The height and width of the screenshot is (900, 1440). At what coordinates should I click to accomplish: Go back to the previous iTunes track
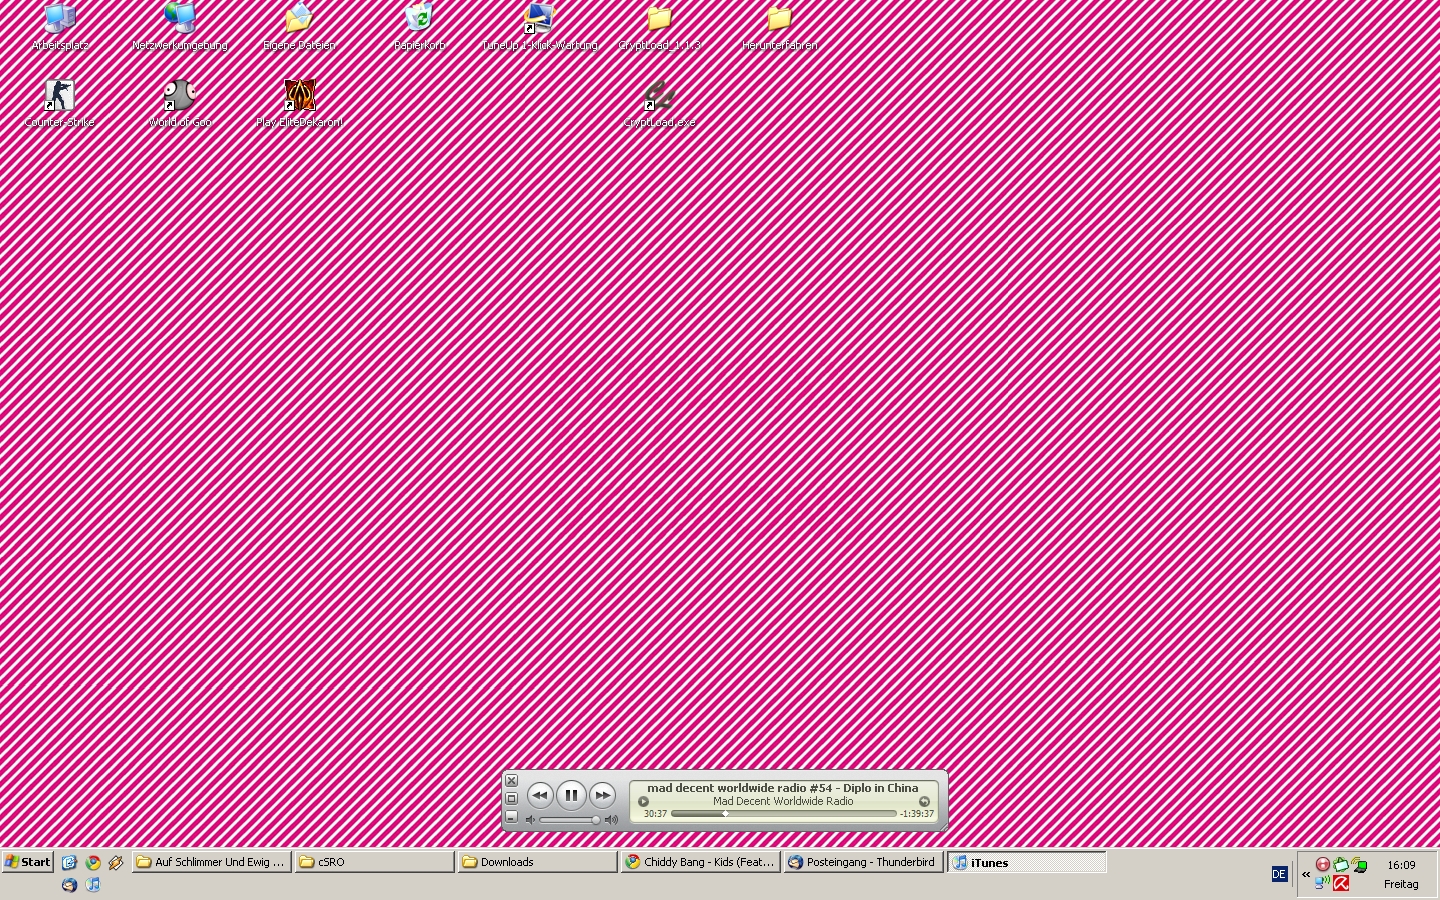pos(540,795)
